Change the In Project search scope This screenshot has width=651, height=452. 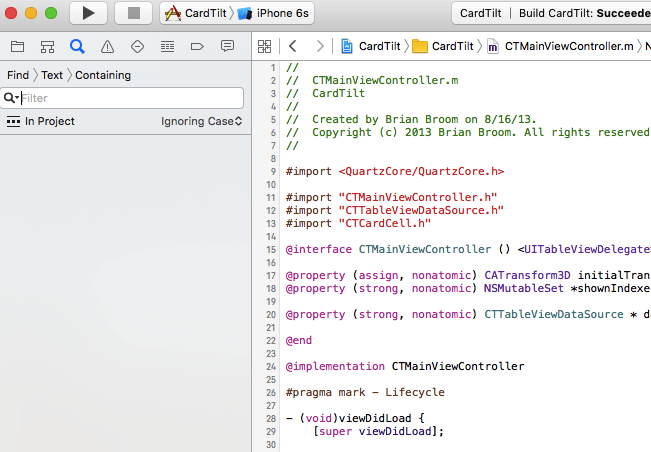(41, 121)
